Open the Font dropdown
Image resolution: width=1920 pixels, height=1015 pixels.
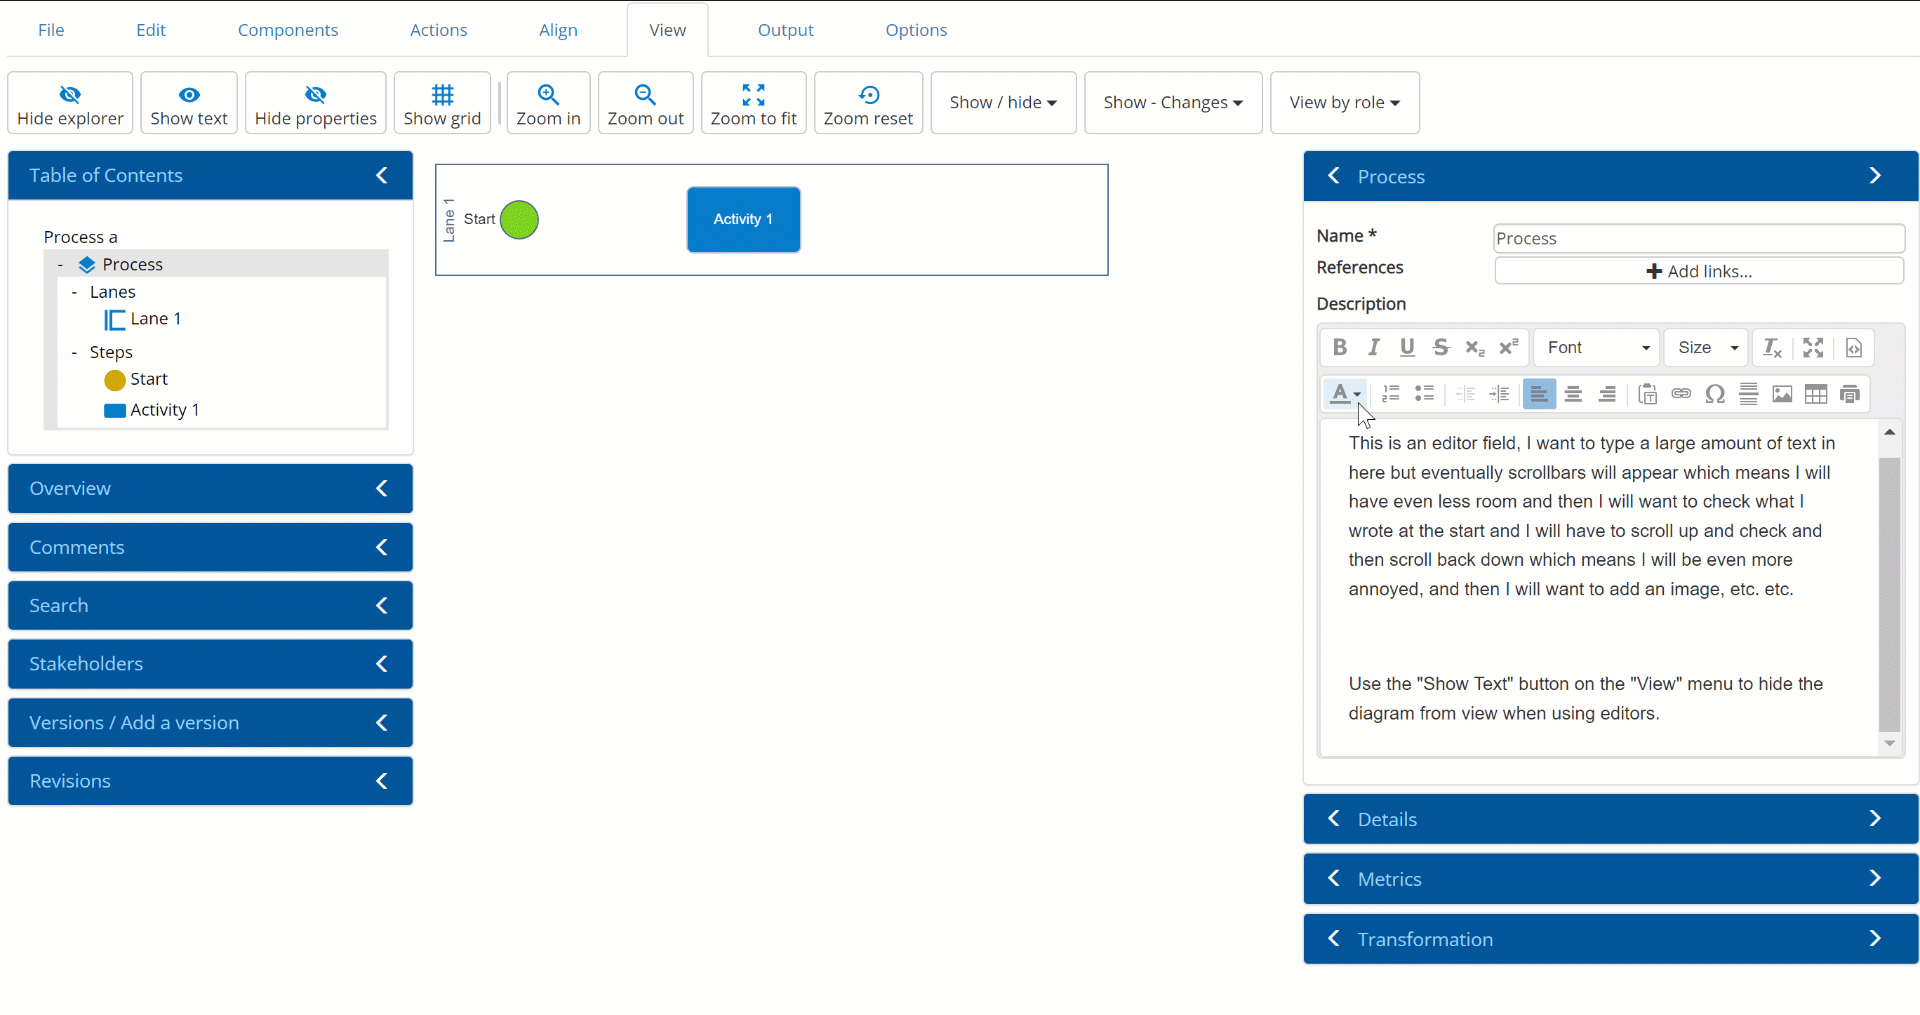pos(1597,347)
